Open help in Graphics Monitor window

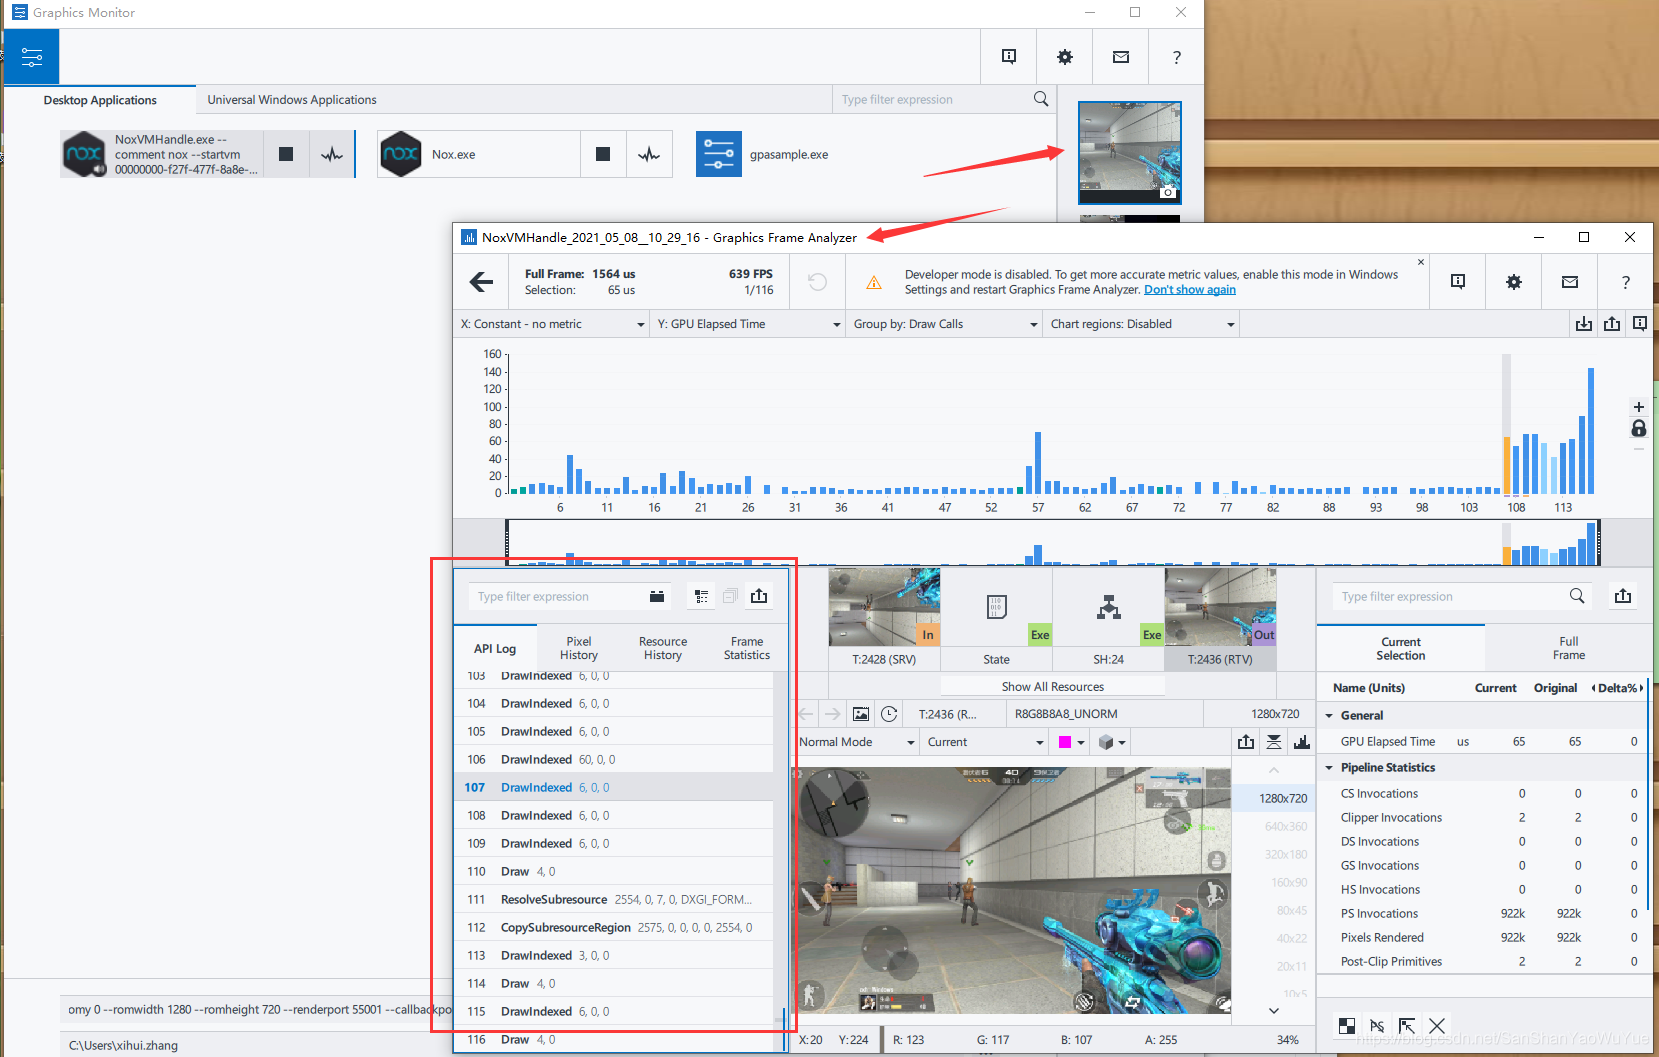point(1176,57)
